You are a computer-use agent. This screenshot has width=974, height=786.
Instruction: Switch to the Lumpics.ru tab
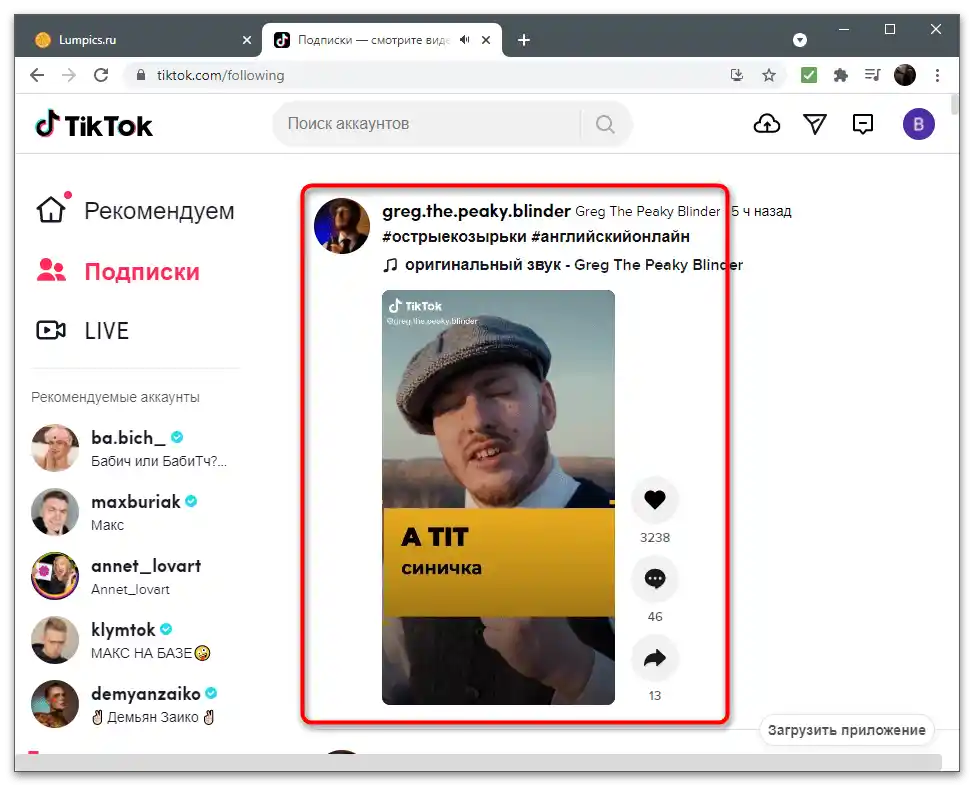(x=140, y=40)
